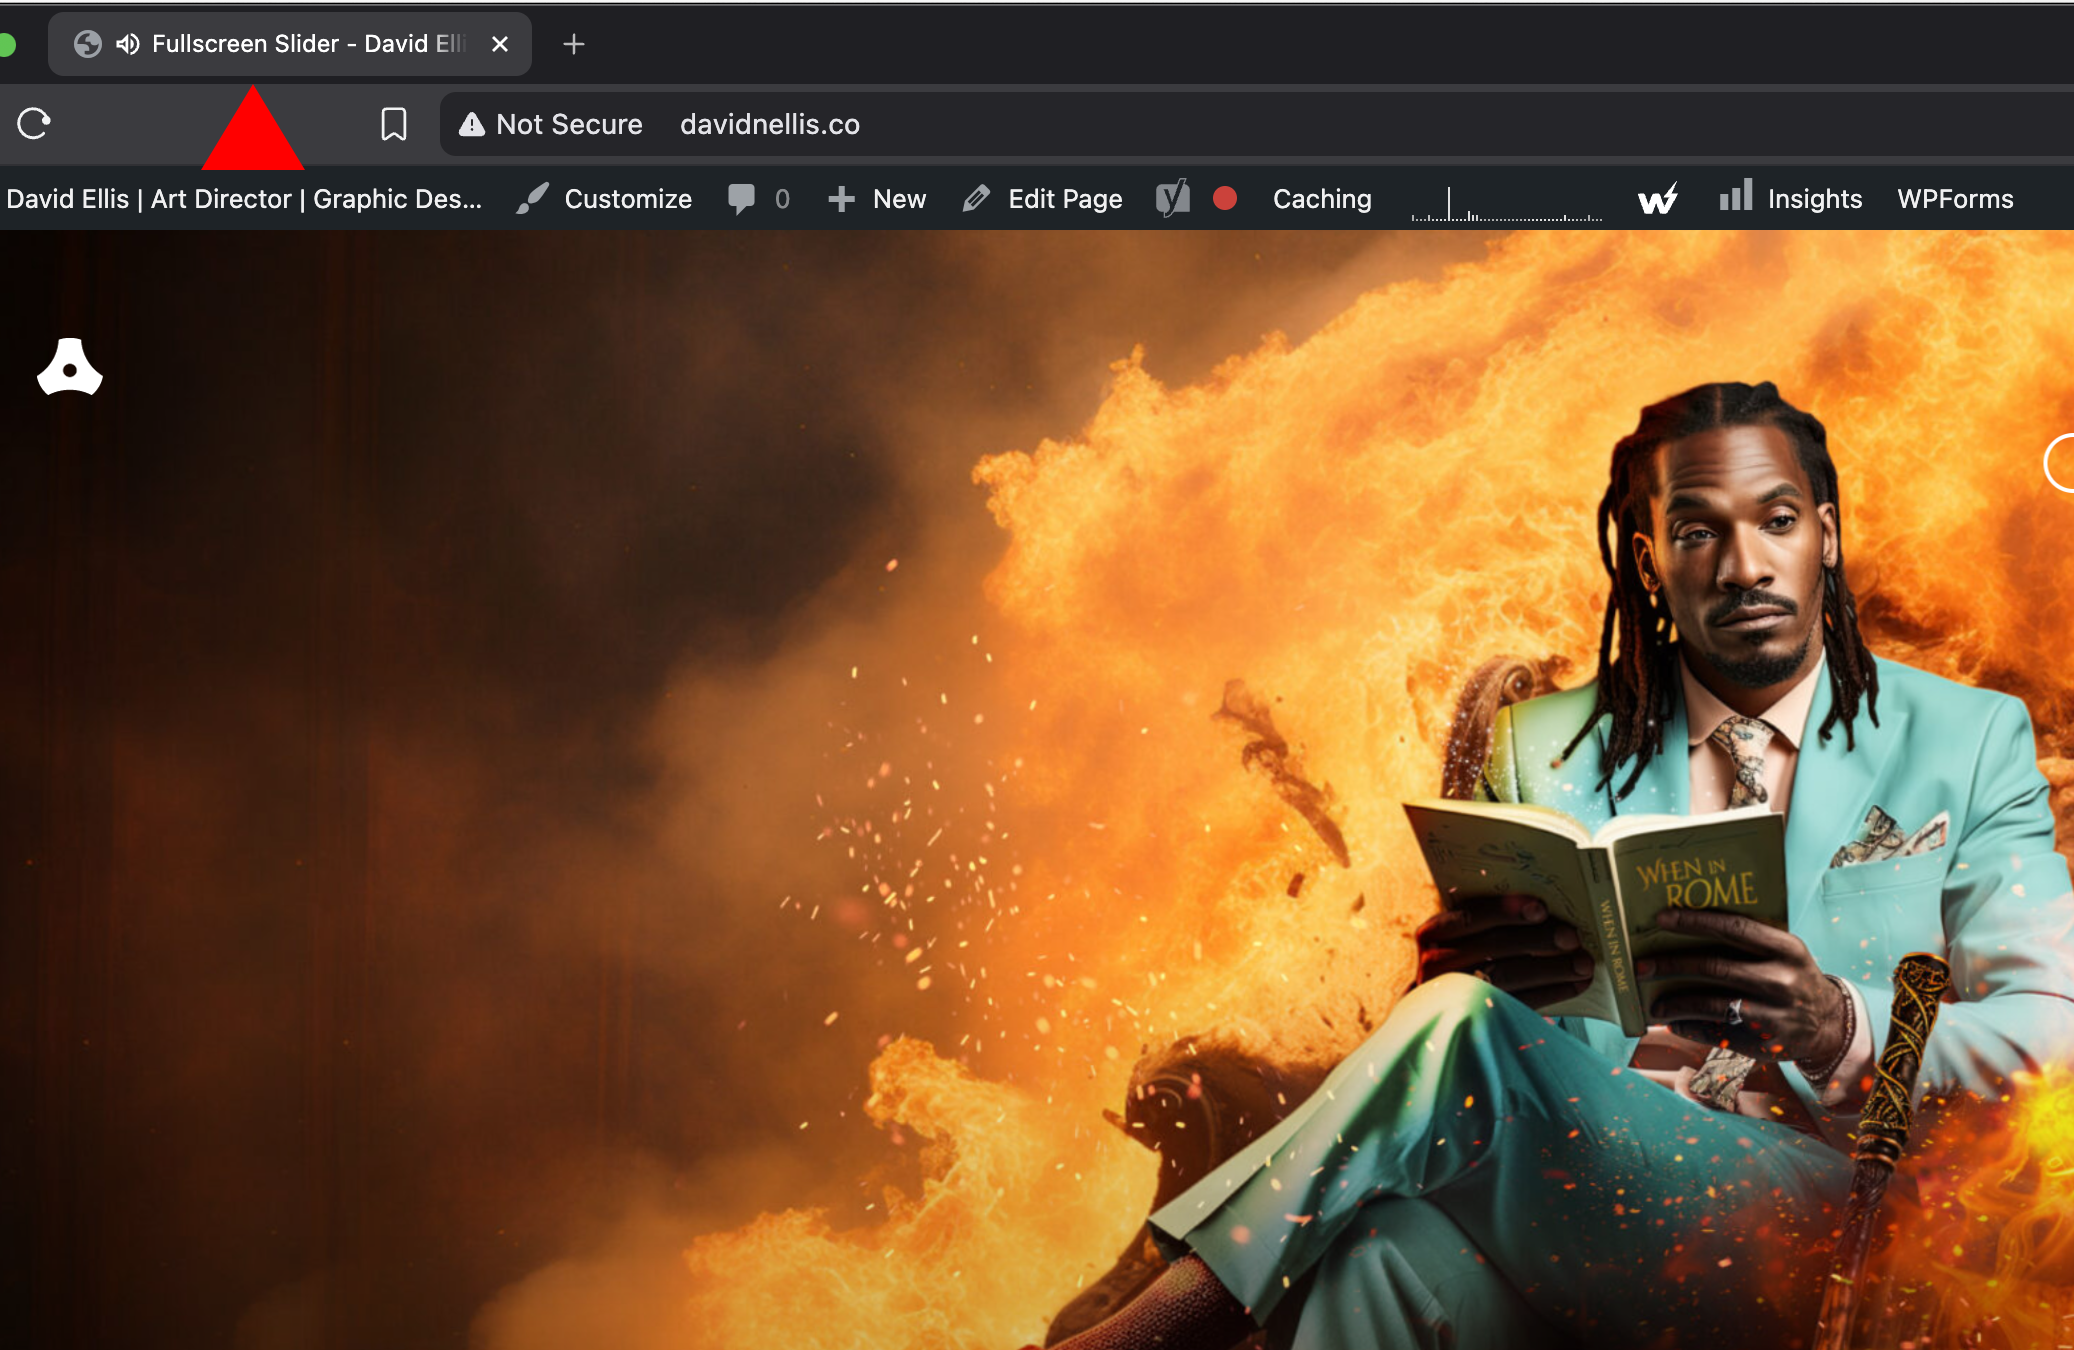Reload the current page
The width and height of the screenshot is (2074, 1350).
pos(34,124)
